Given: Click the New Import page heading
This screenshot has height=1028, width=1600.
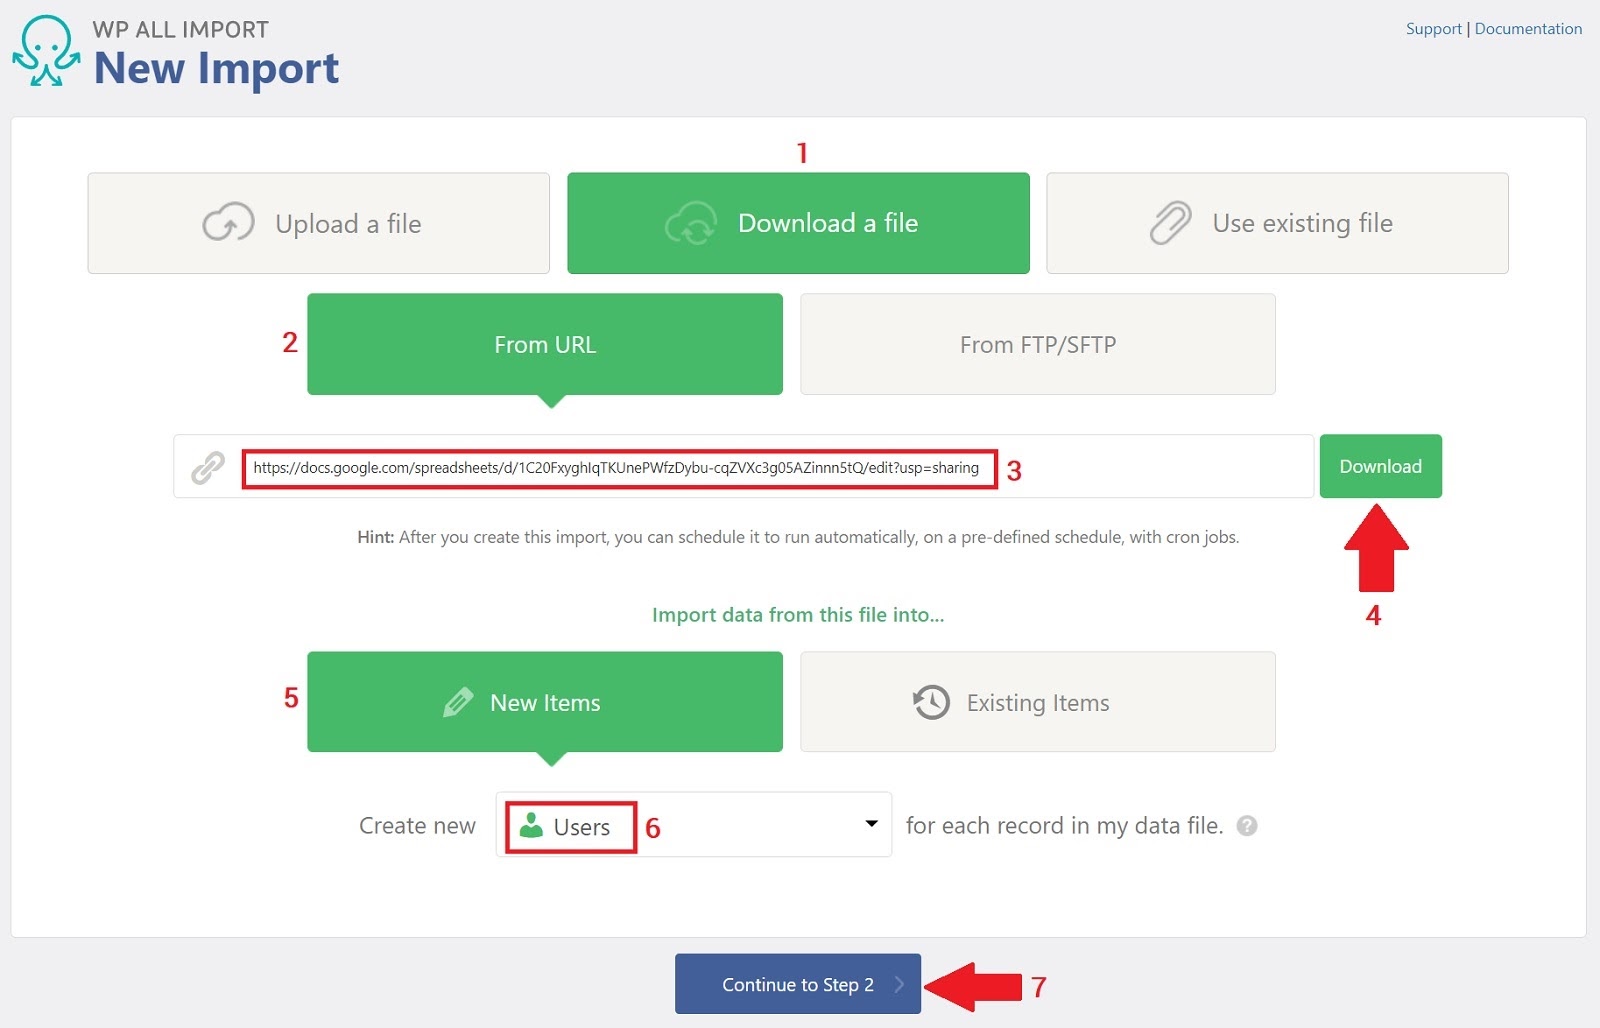Looking at the screenshot, I should pyautogui.click(x=216, y=68).
